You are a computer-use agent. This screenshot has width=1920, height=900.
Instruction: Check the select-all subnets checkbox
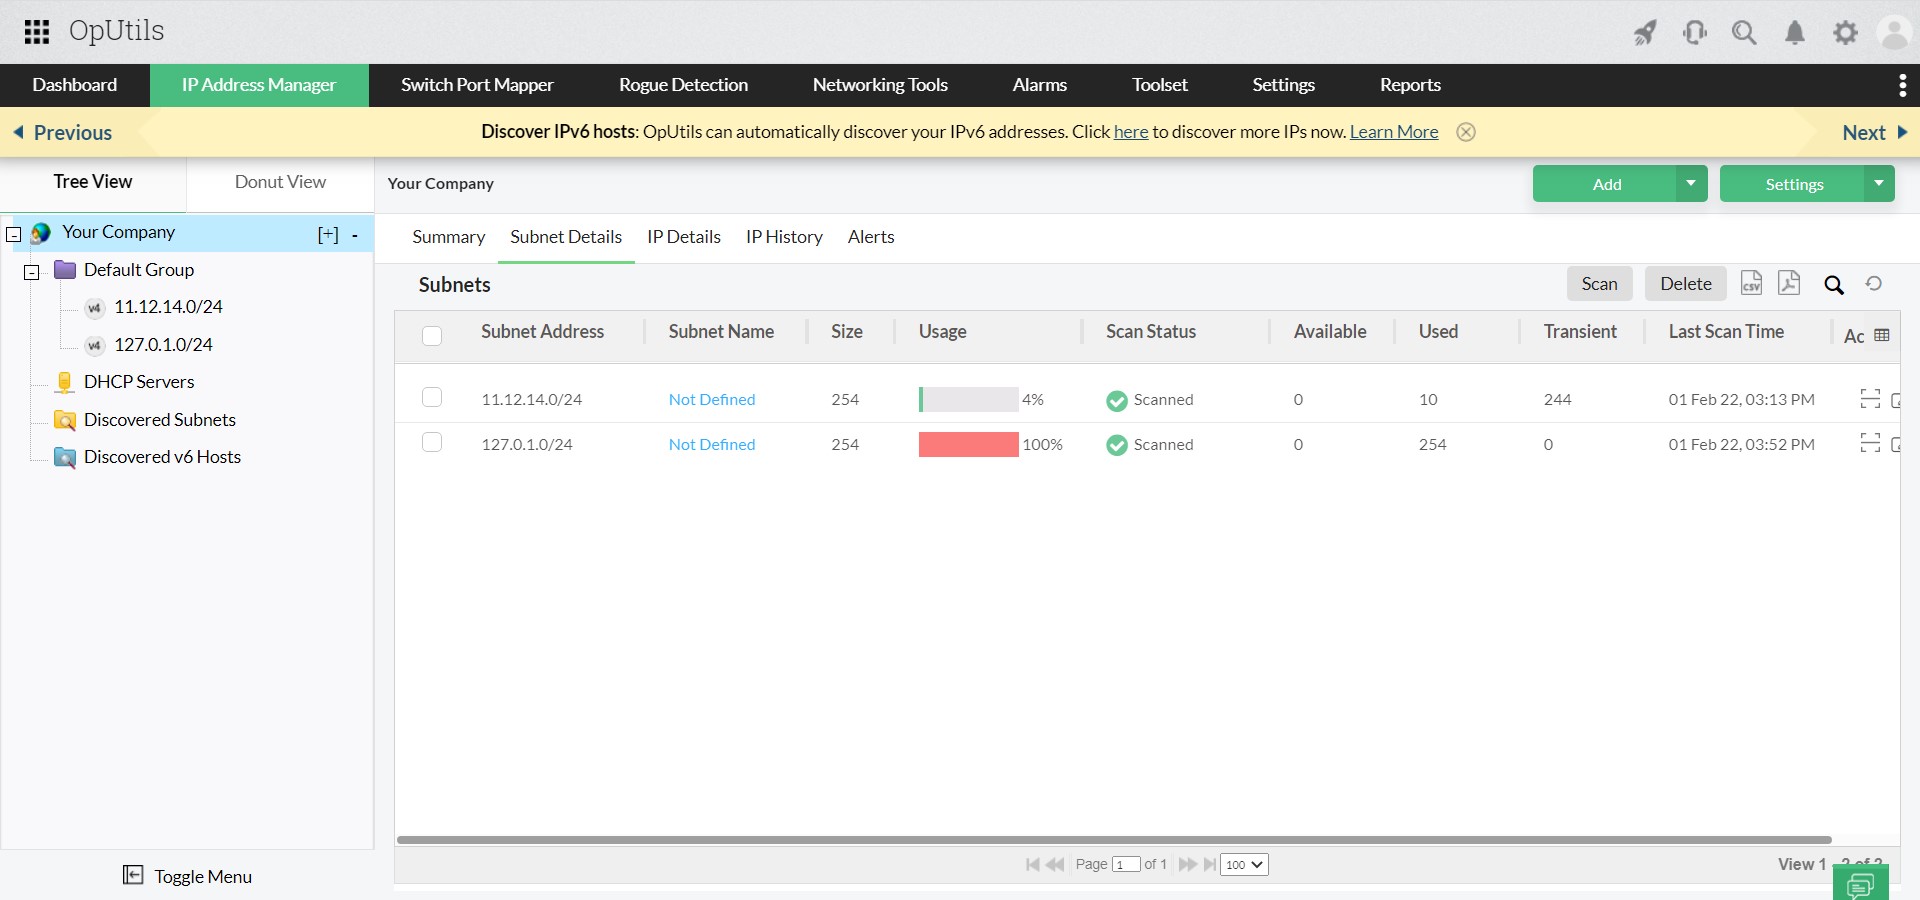pos(431,336)
